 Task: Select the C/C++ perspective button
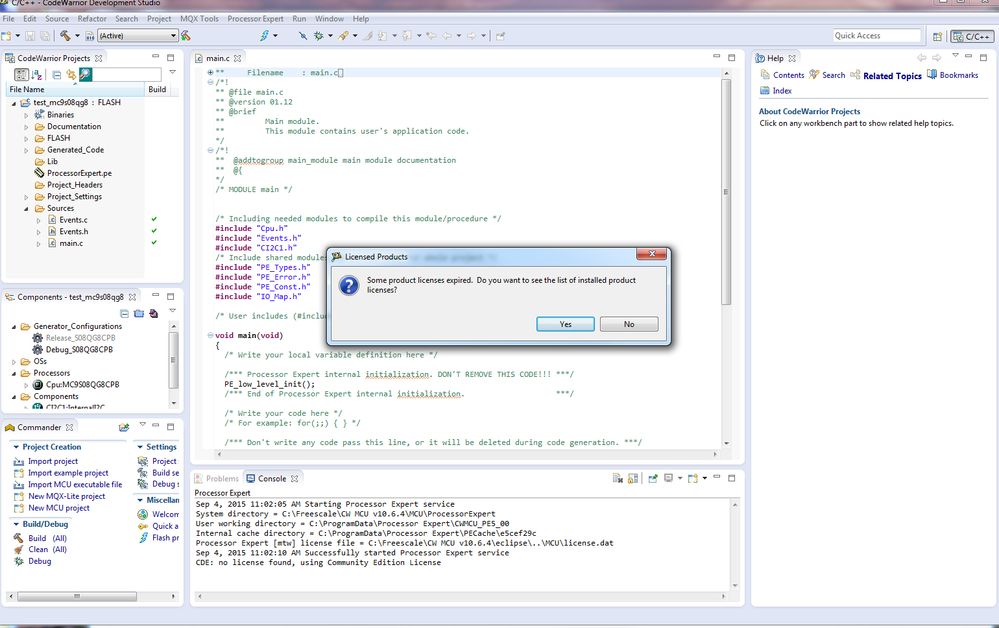coord(972,36)
